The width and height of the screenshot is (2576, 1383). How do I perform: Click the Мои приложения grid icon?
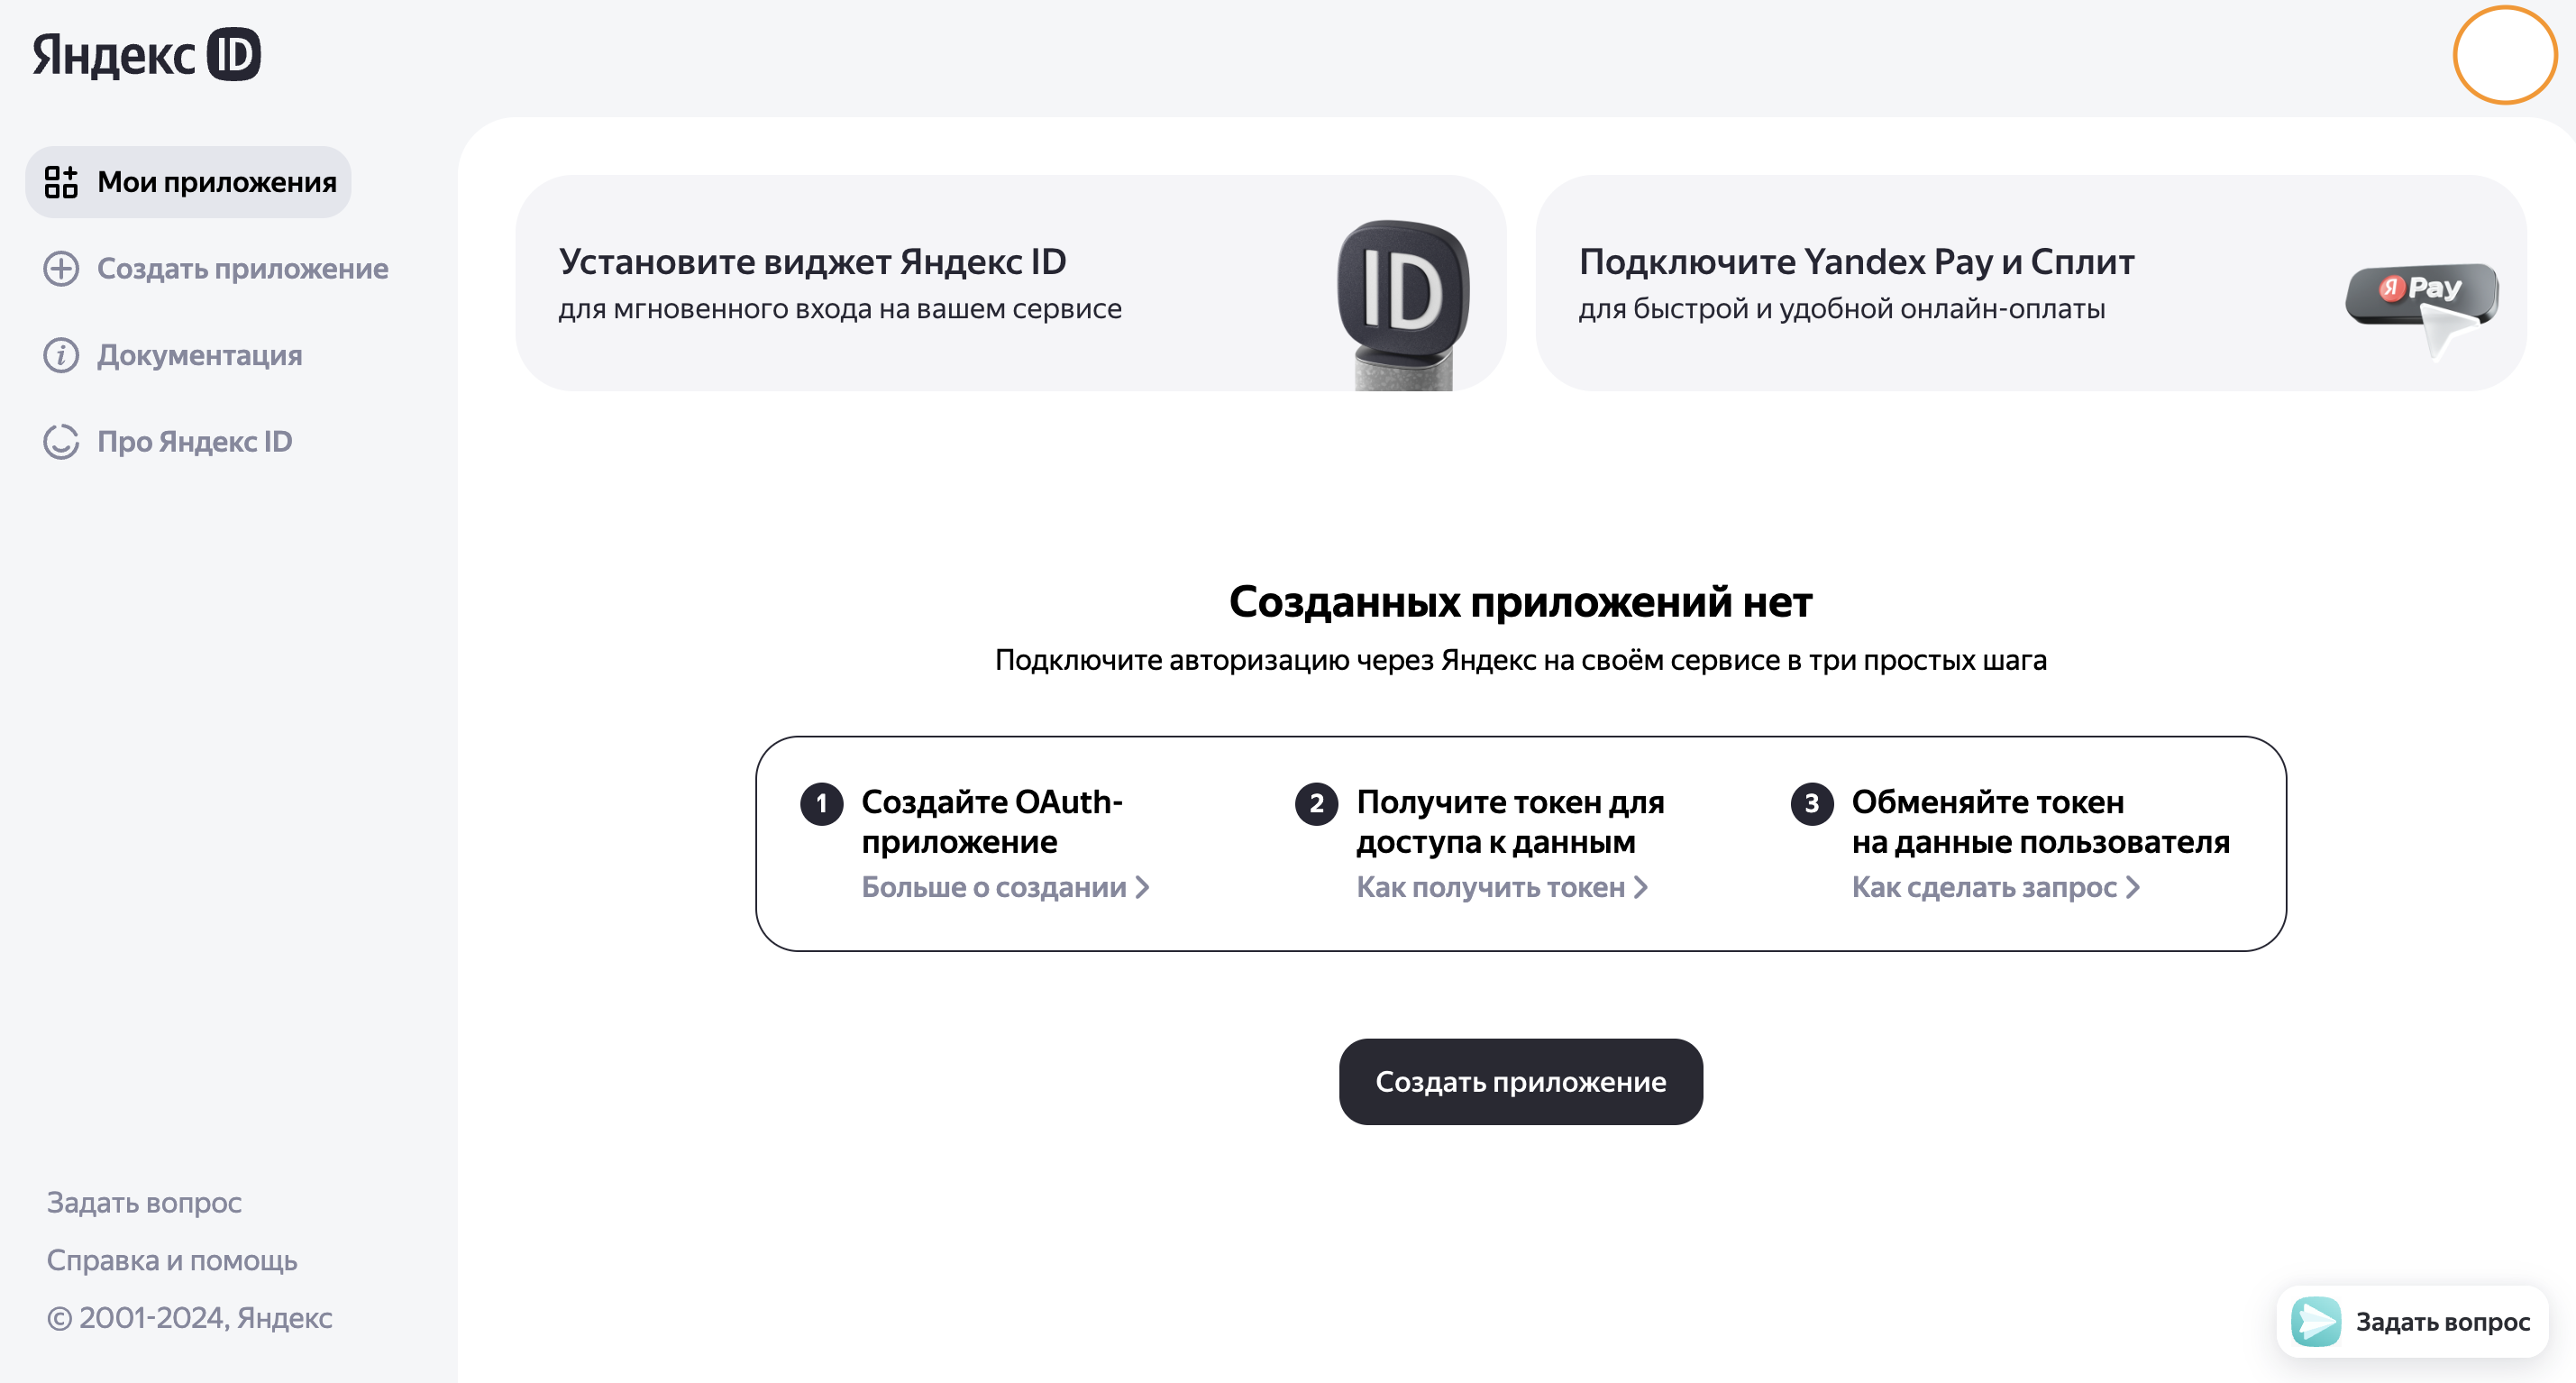coord(61,182)
